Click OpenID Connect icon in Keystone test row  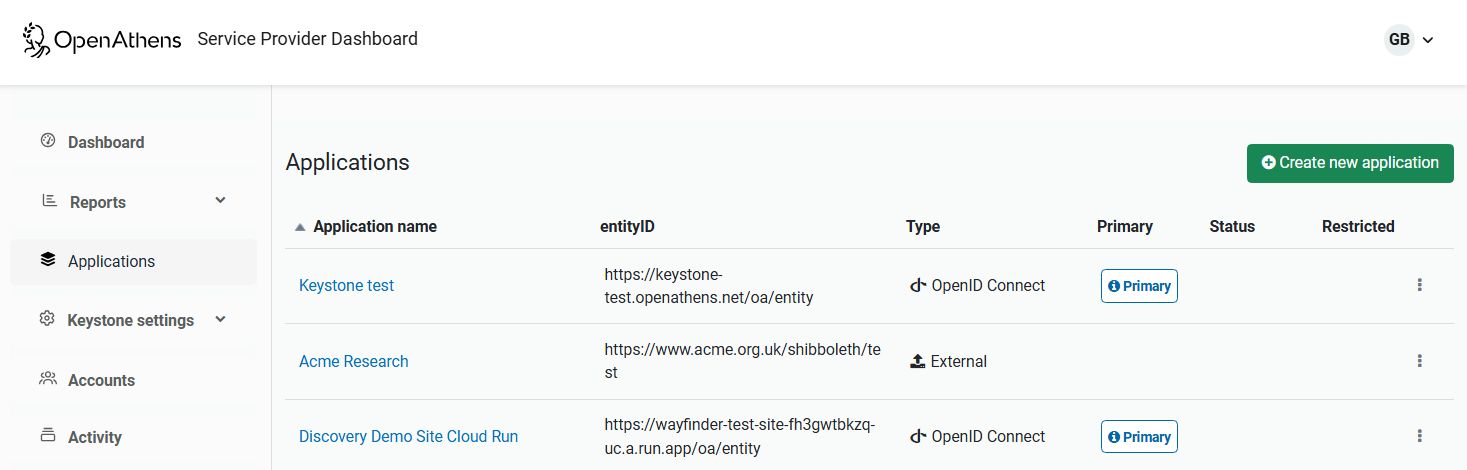coord(918,286)
